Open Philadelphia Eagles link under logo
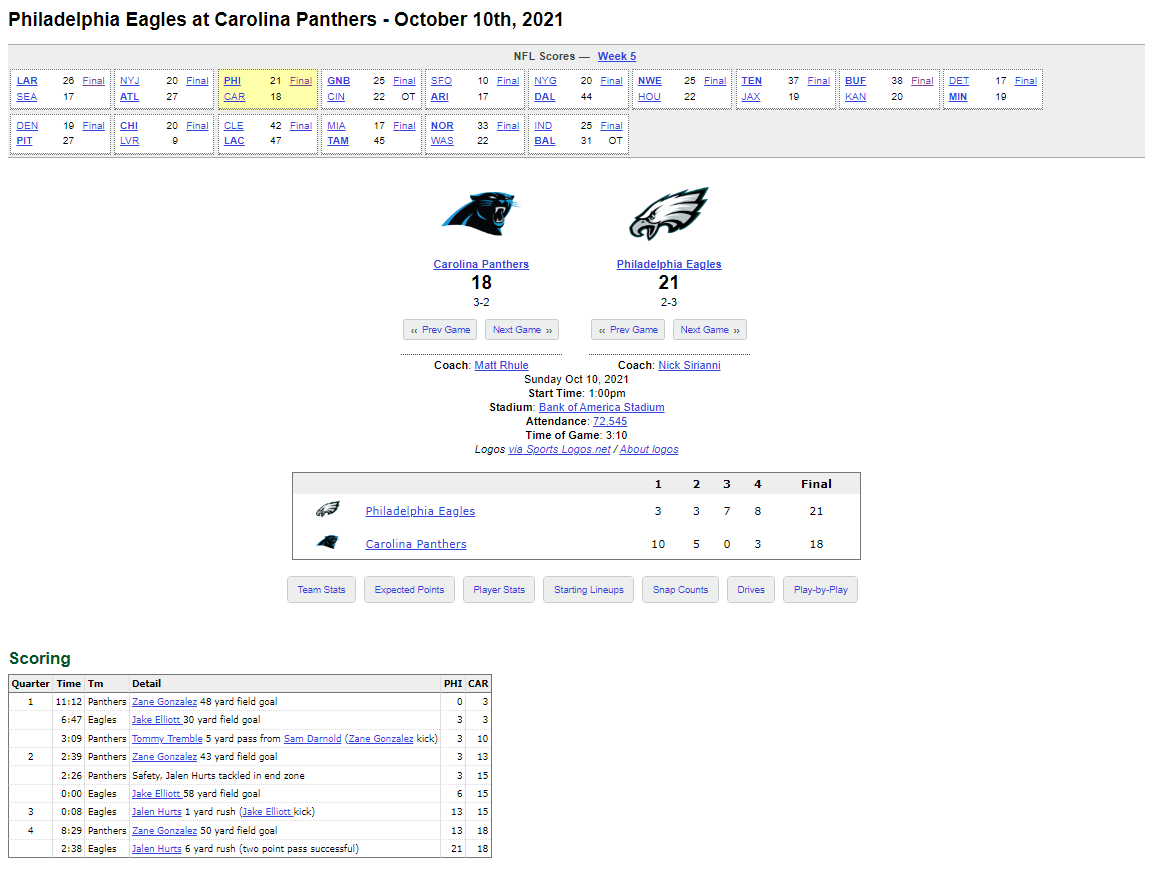Viewport: 1156px width, 869px height. coord(669,264)
